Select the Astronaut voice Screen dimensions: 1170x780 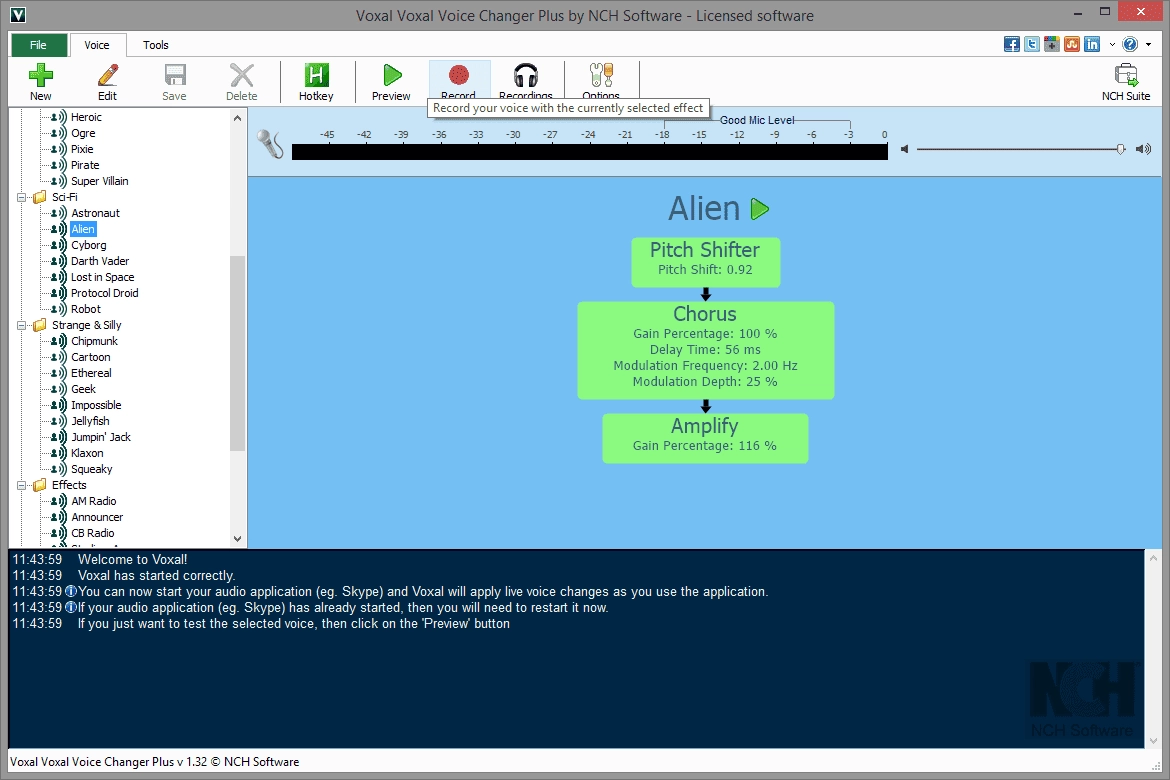pyautogui.click(x=96, y=213)
